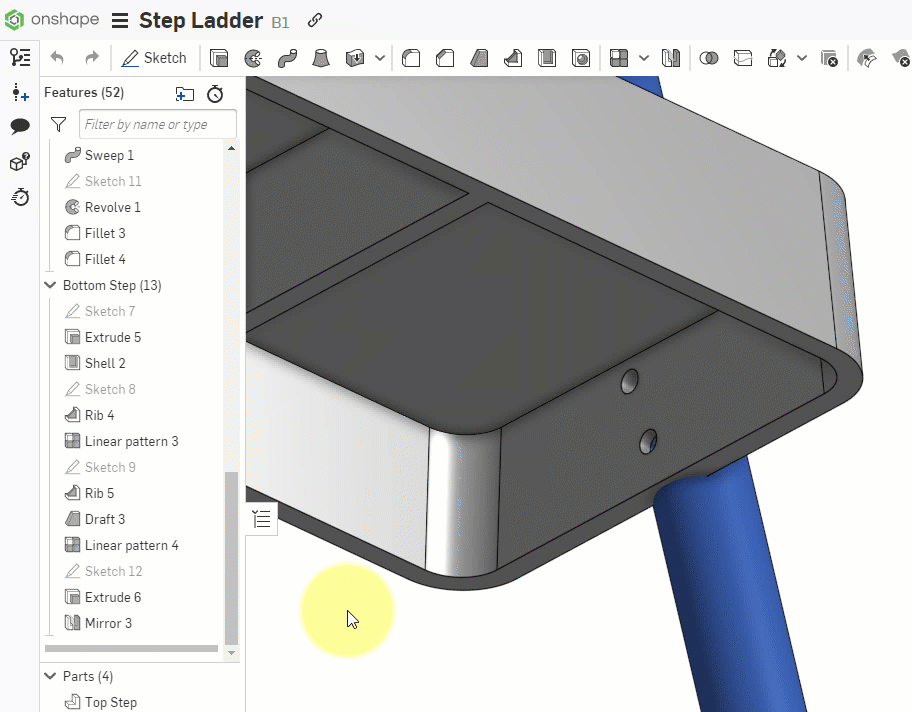
Task: Open the Sweep tool in the toolbar
Action: (x=287, y=58)
